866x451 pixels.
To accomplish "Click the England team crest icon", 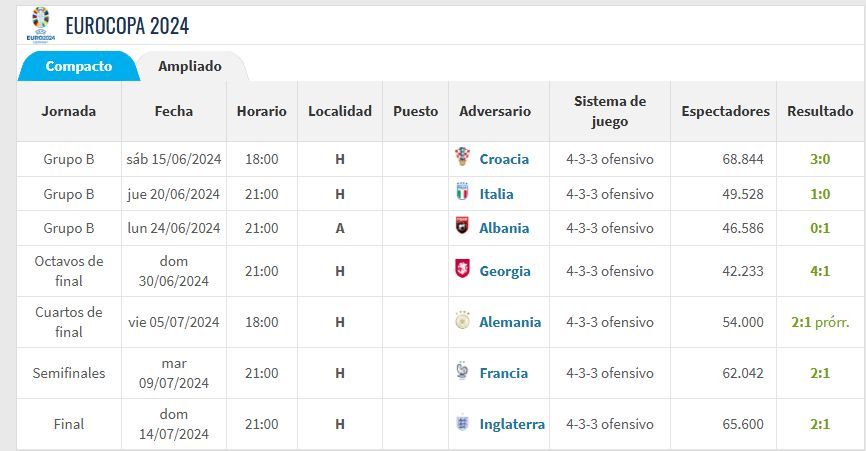I will tap(461, 424).
